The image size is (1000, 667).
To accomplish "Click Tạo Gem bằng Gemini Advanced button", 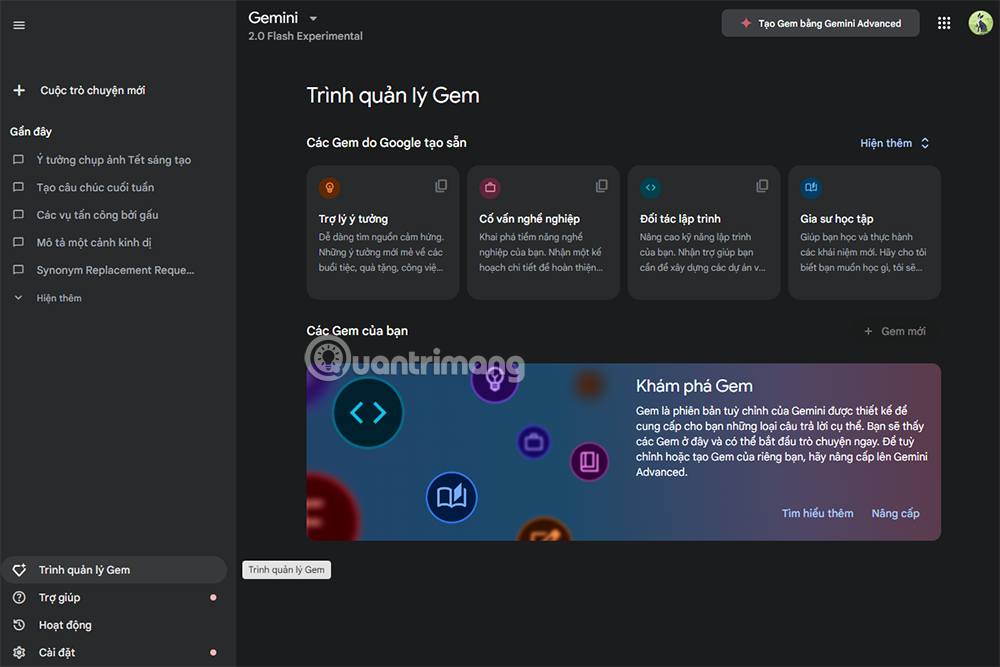I will click(820, 24).
